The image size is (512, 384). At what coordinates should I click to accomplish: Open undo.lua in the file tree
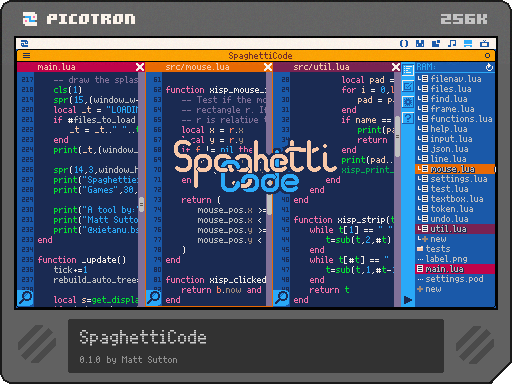point(455,219)
